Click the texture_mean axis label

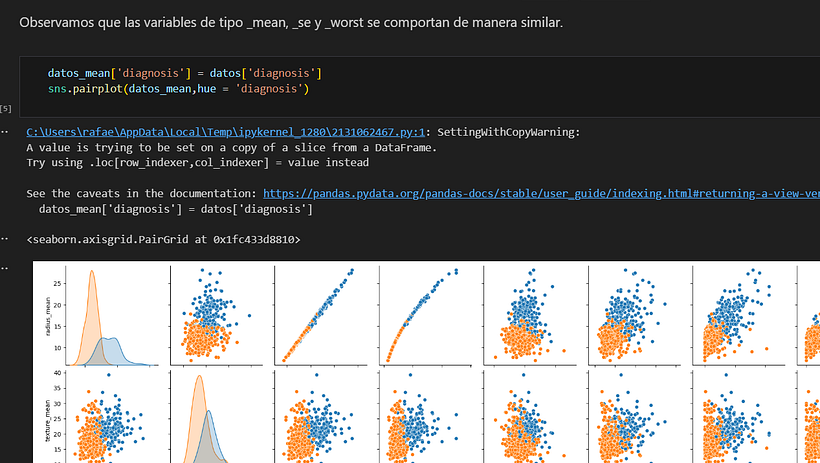coord(48,420)
